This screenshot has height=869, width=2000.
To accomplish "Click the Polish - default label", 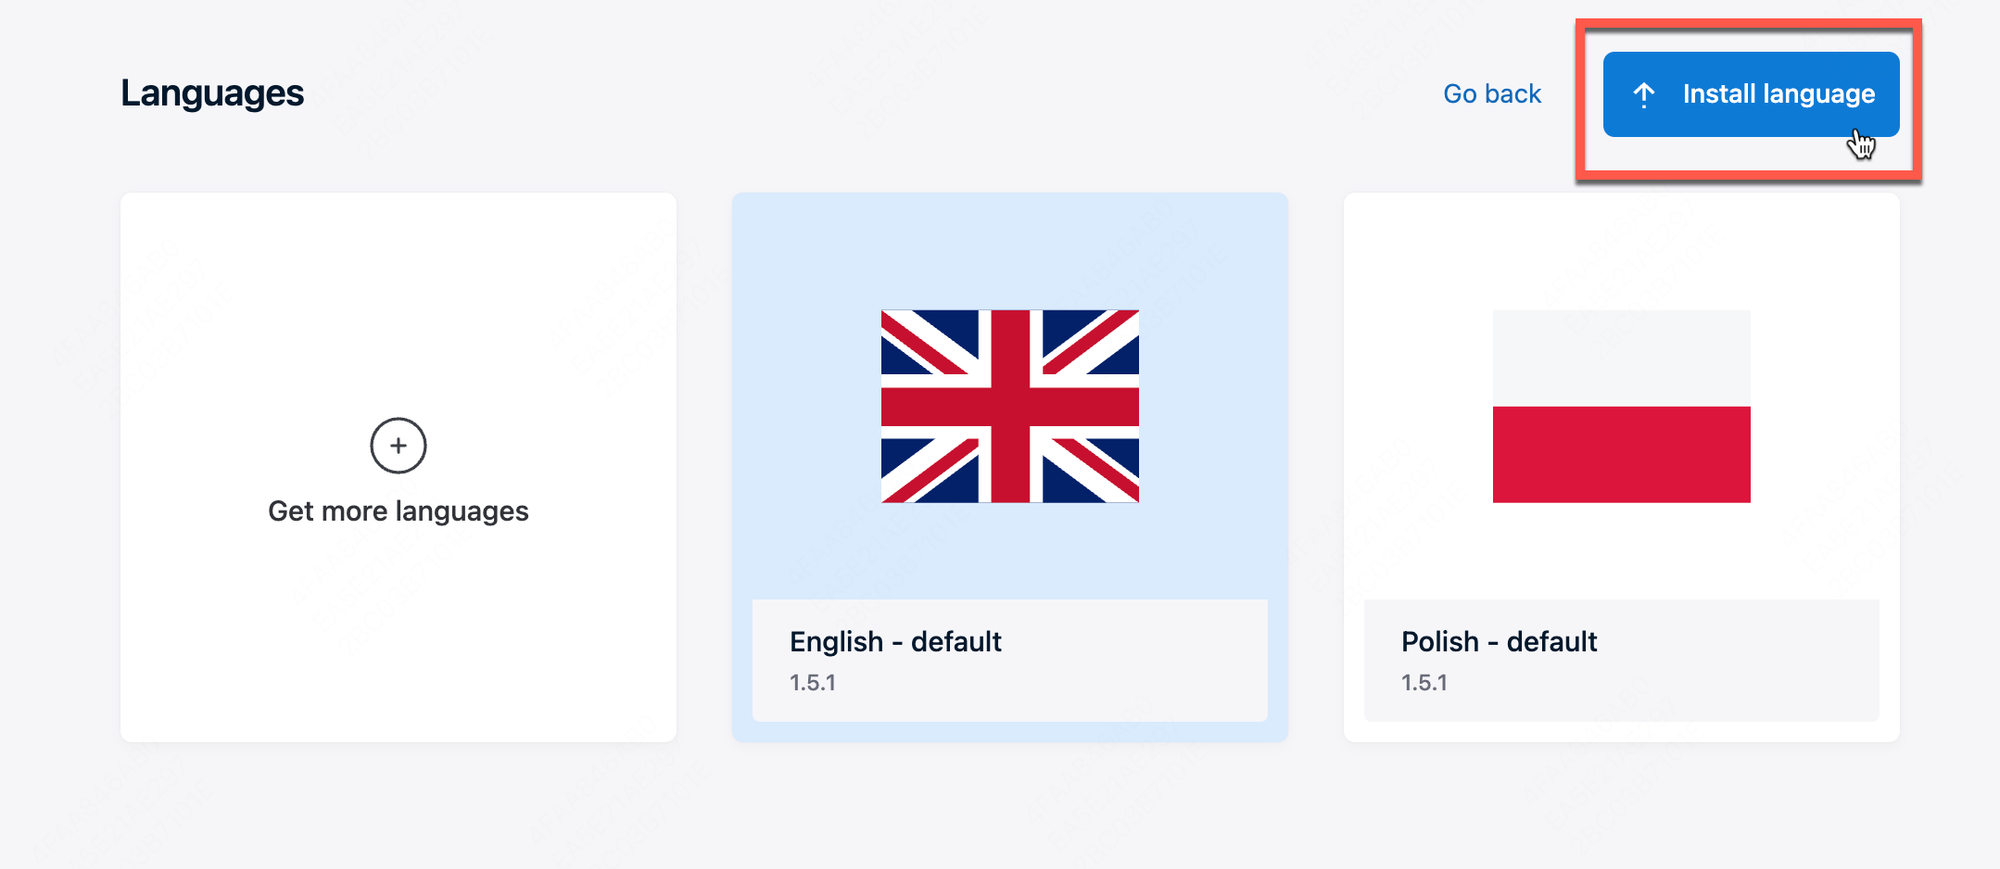I will (x=1499, y=641).
